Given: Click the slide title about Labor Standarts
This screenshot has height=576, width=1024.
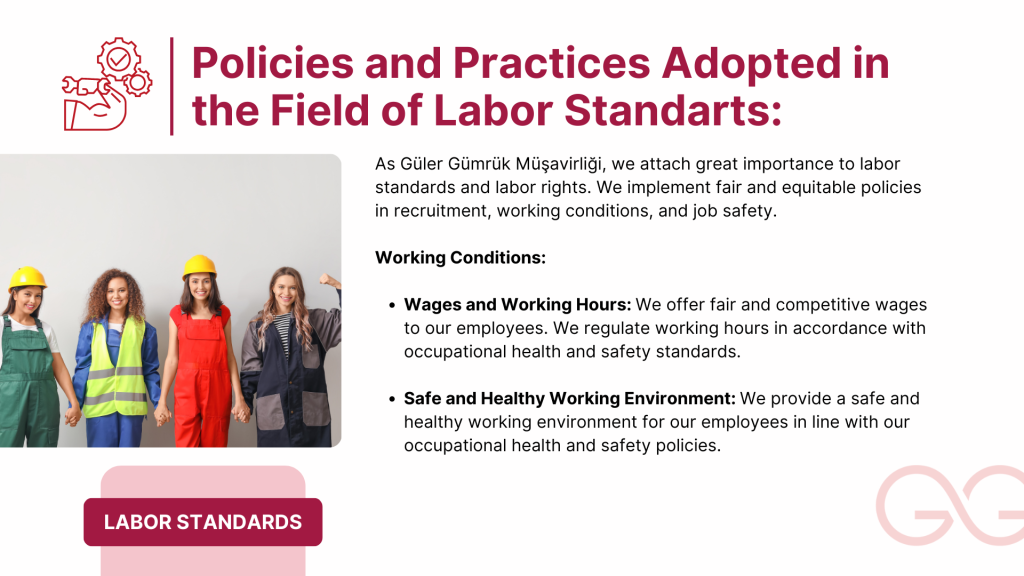Looking at the screenshot, I should 540,86.
